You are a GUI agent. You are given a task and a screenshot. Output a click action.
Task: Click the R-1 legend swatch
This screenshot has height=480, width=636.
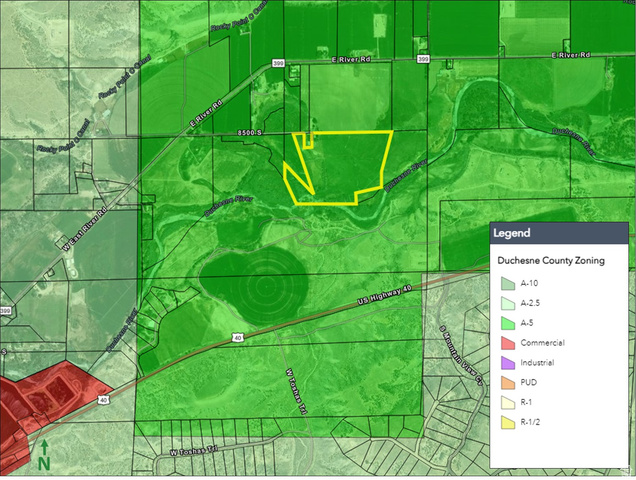508,402
